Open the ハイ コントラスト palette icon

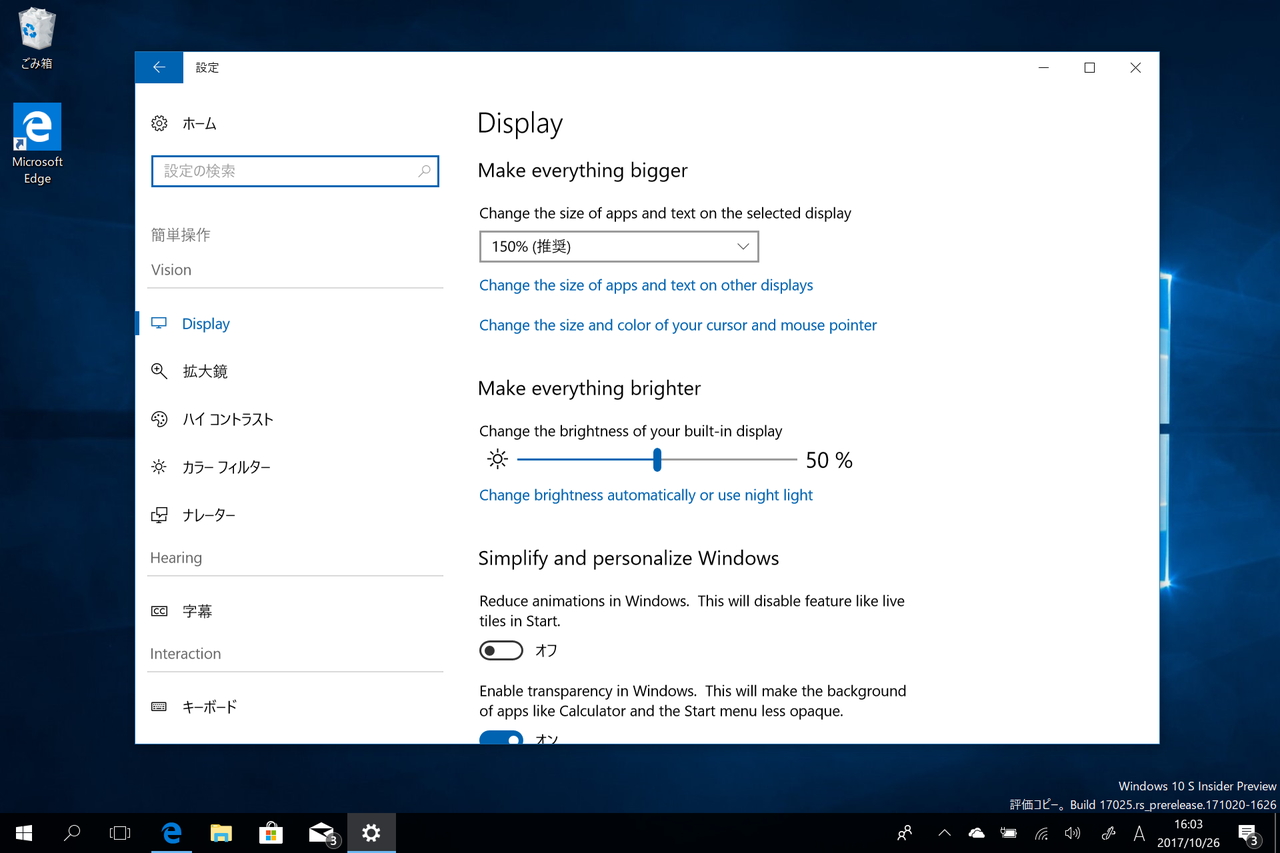(160, 419)
